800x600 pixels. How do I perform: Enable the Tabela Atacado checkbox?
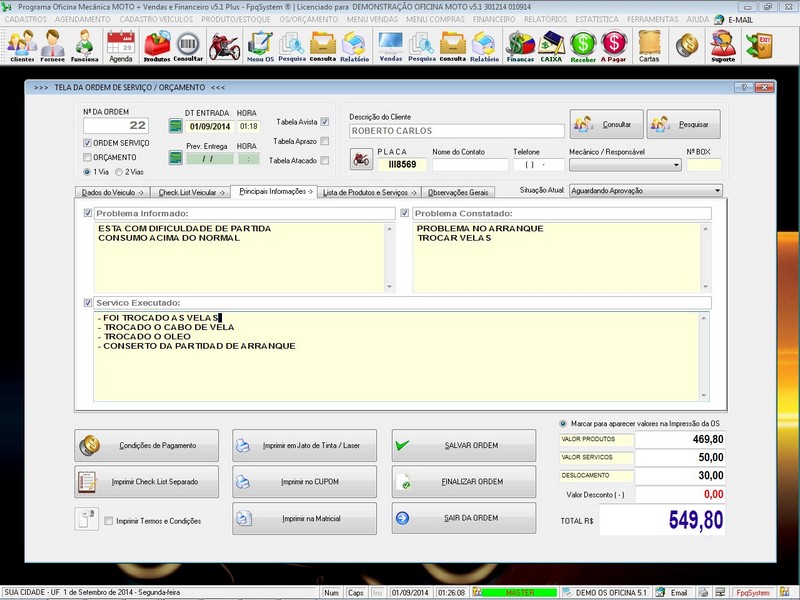click(x=325, y=161)
